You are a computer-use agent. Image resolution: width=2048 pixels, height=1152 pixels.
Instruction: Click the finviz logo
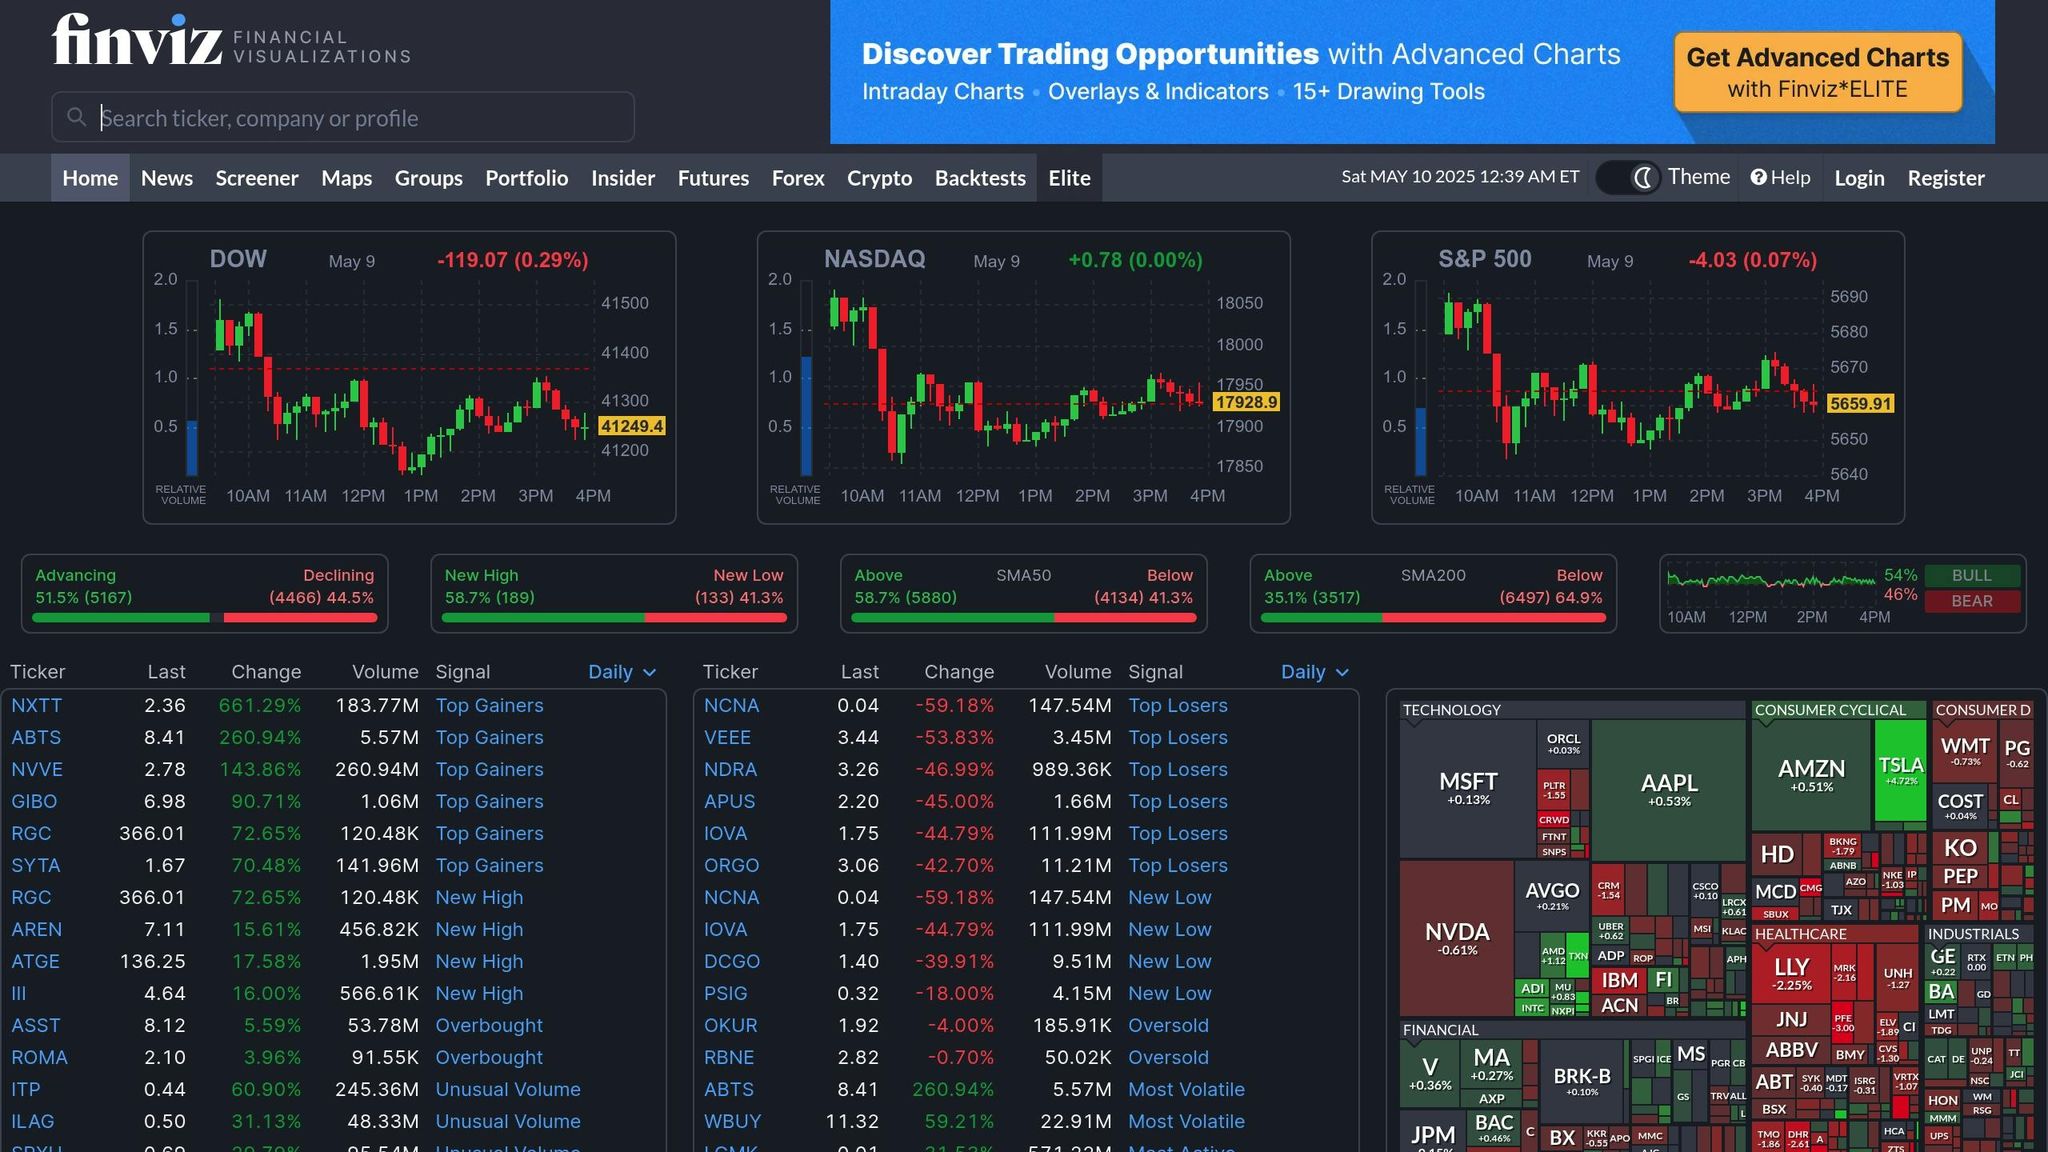138,41
